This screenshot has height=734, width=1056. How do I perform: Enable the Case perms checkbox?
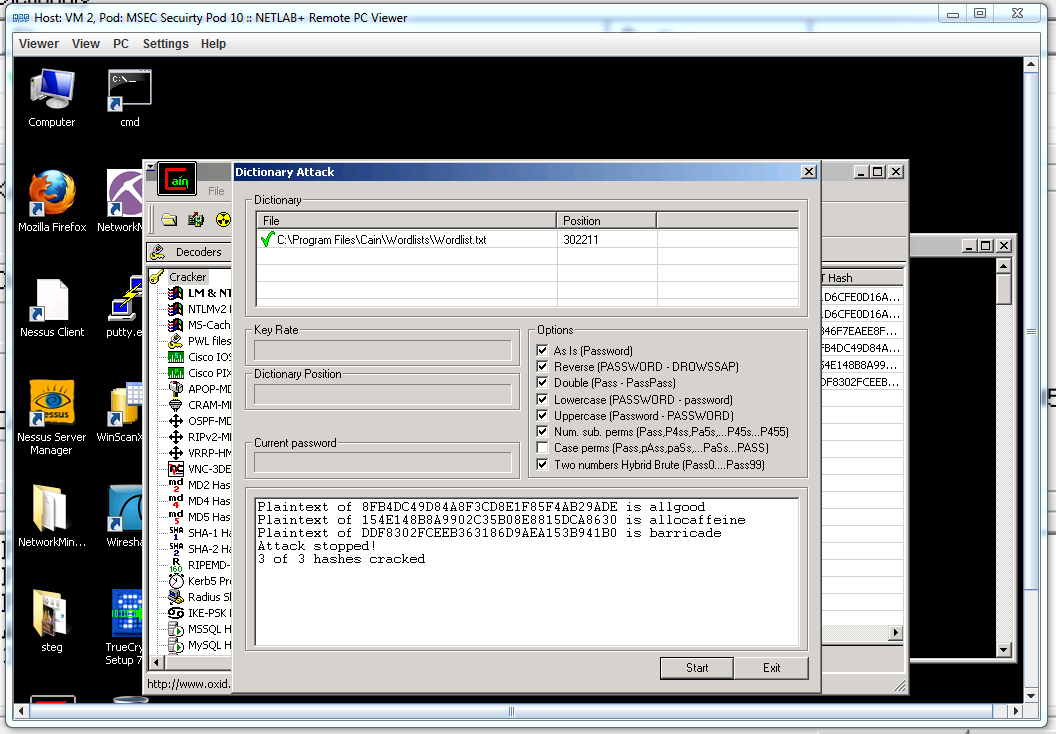click(x=542, y=448)
